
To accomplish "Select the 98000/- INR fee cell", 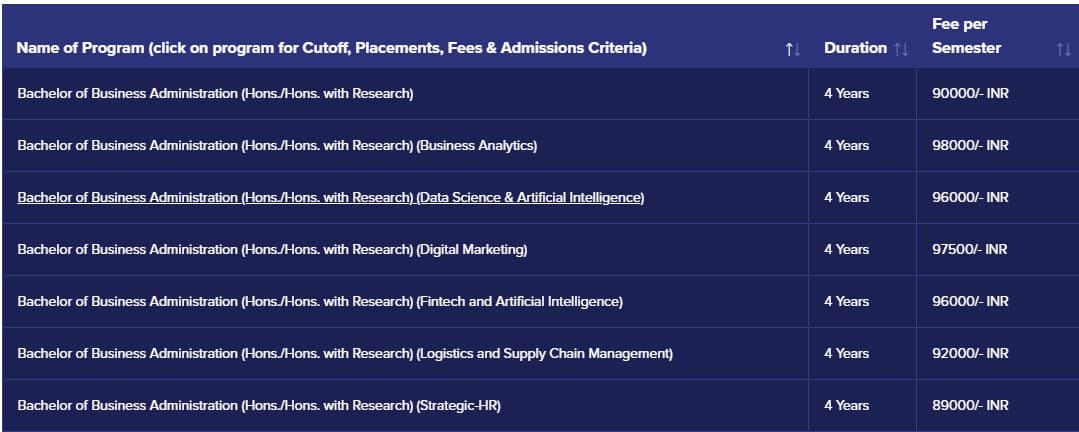I will [x=969, y=146].
